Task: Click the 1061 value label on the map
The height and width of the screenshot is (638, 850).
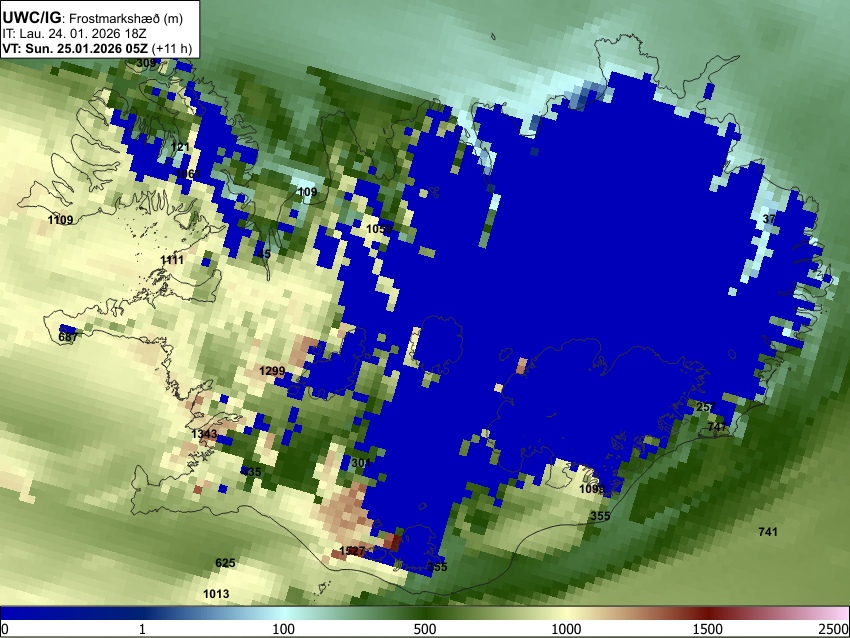Action: 188,174
